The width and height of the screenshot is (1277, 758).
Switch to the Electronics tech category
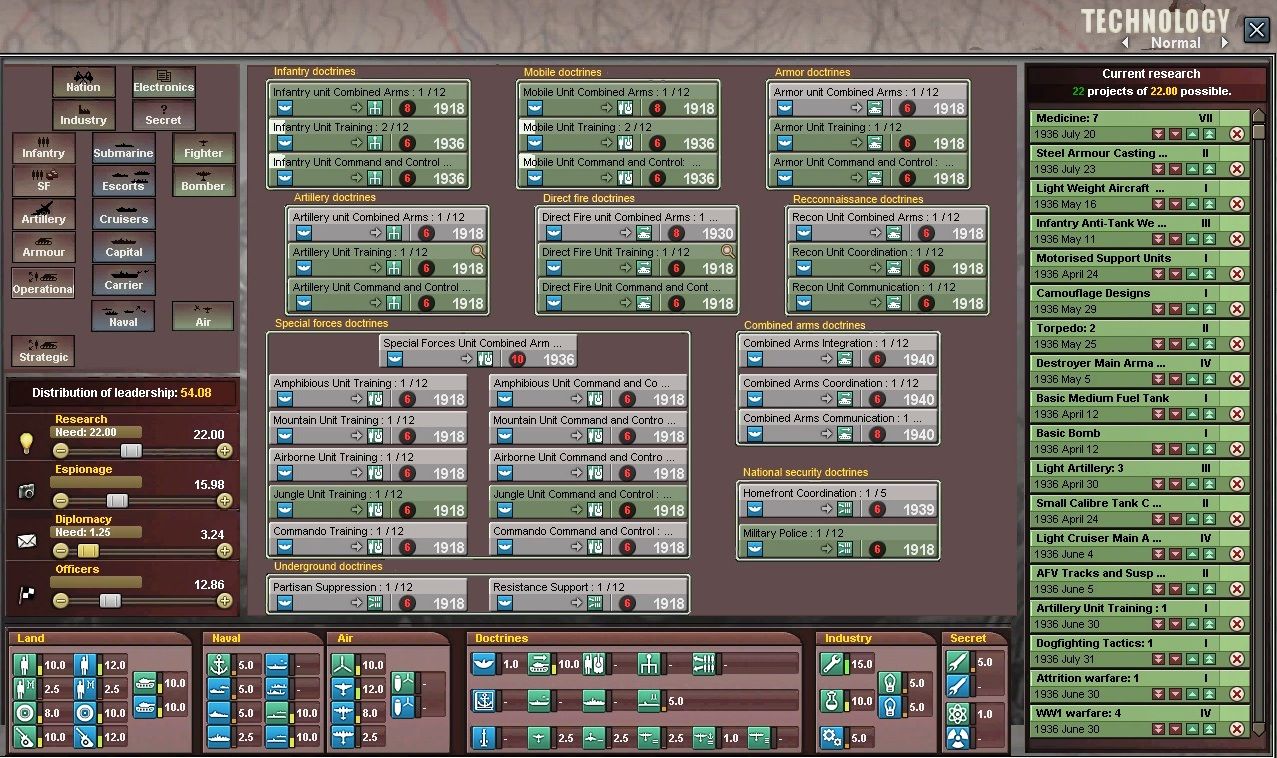[163, 82]
